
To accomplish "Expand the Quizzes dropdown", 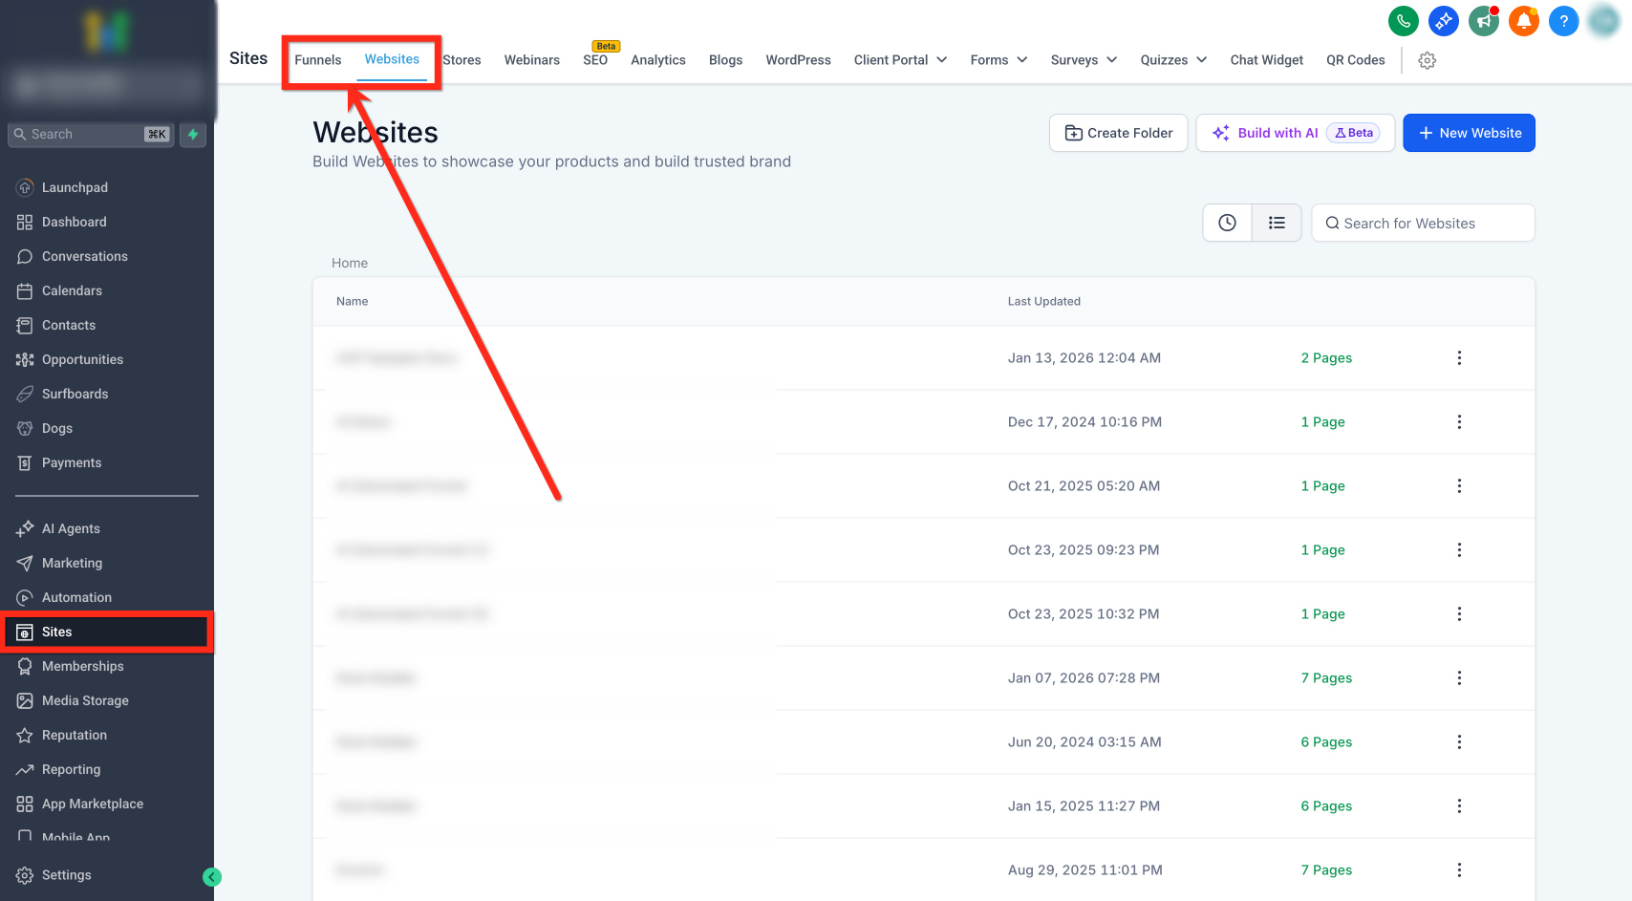I will tap(1173, 60).
